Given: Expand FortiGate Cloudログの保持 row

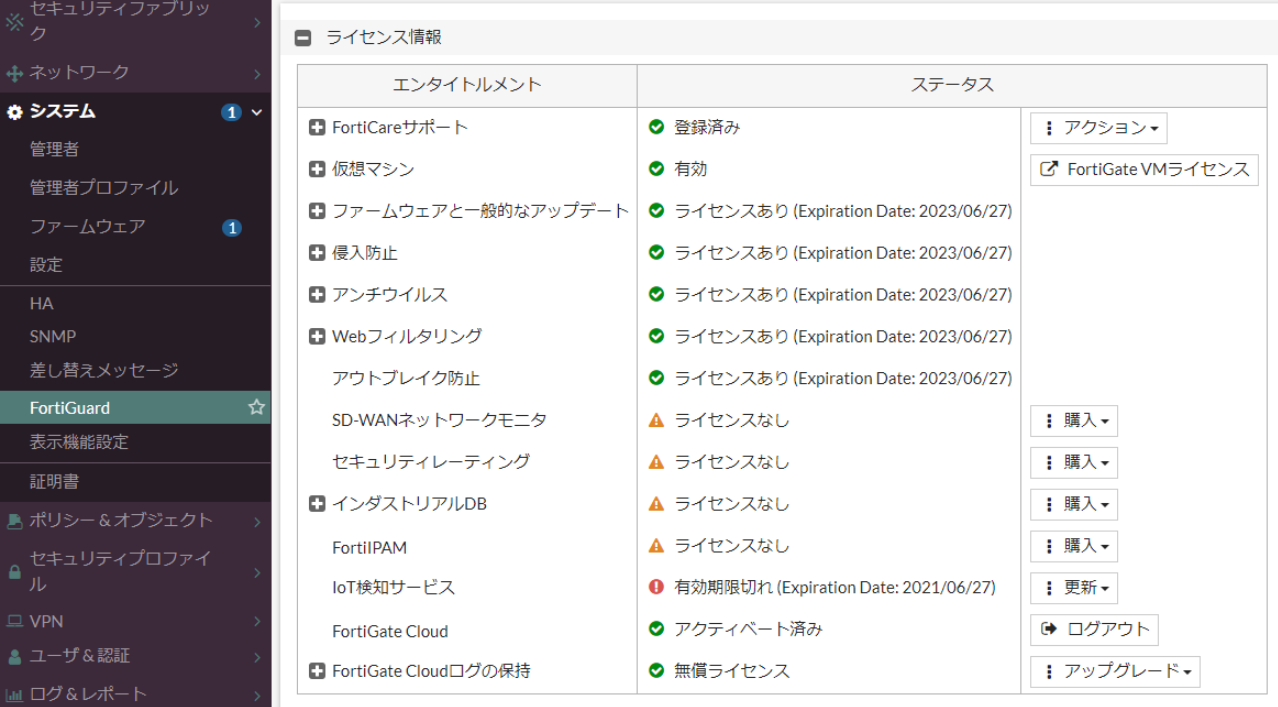Looking at the screenshot, I should [317, 671].
